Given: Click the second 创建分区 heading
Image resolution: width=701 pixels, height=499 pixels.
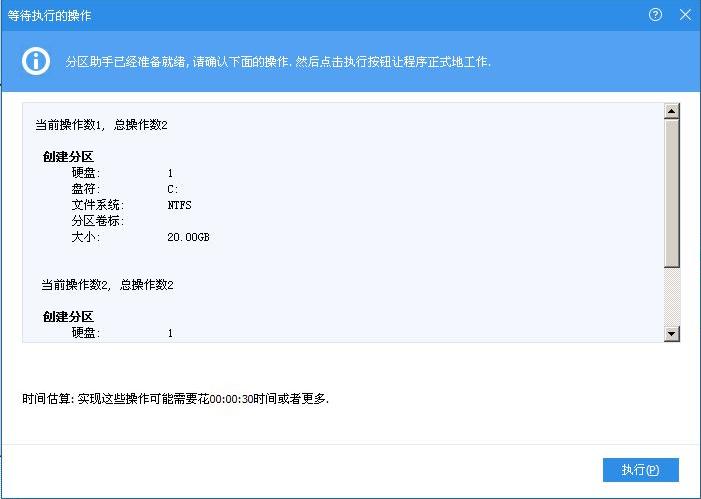Looking at the screenshot, I should [x=68, y=317].
